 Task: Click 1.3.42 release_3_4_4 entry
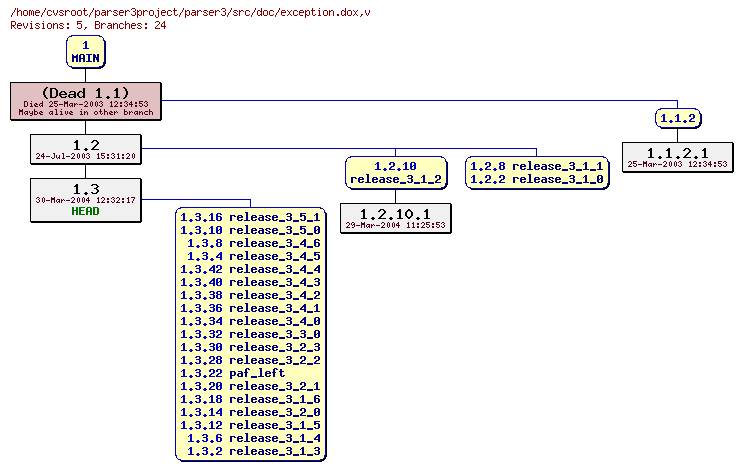coord(250,269)
